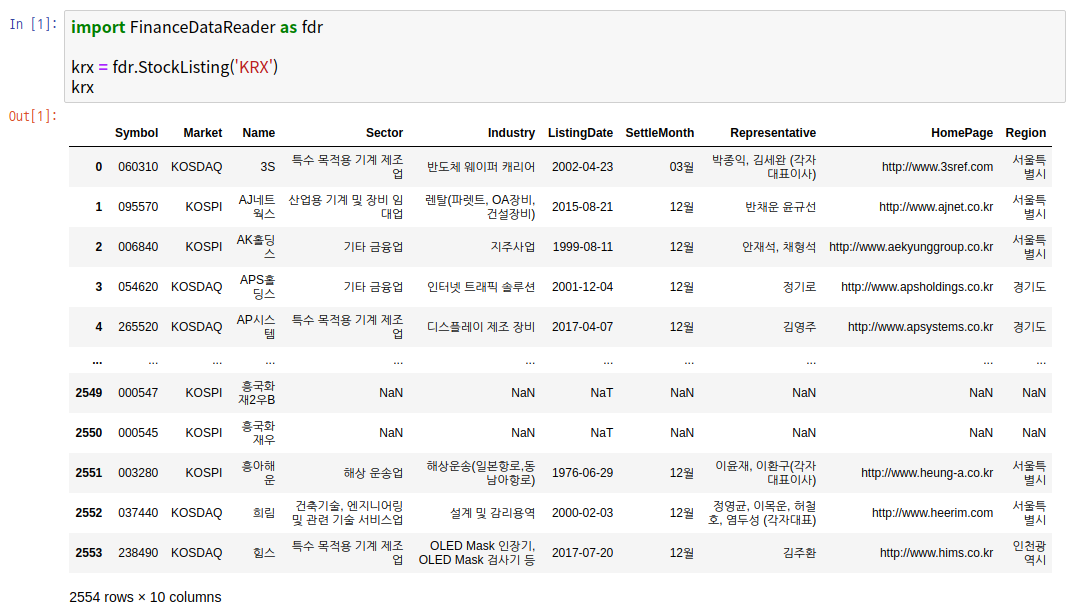Select symbol cell 054620
The image size is (1074, 615).
click(x=138, y=287)
